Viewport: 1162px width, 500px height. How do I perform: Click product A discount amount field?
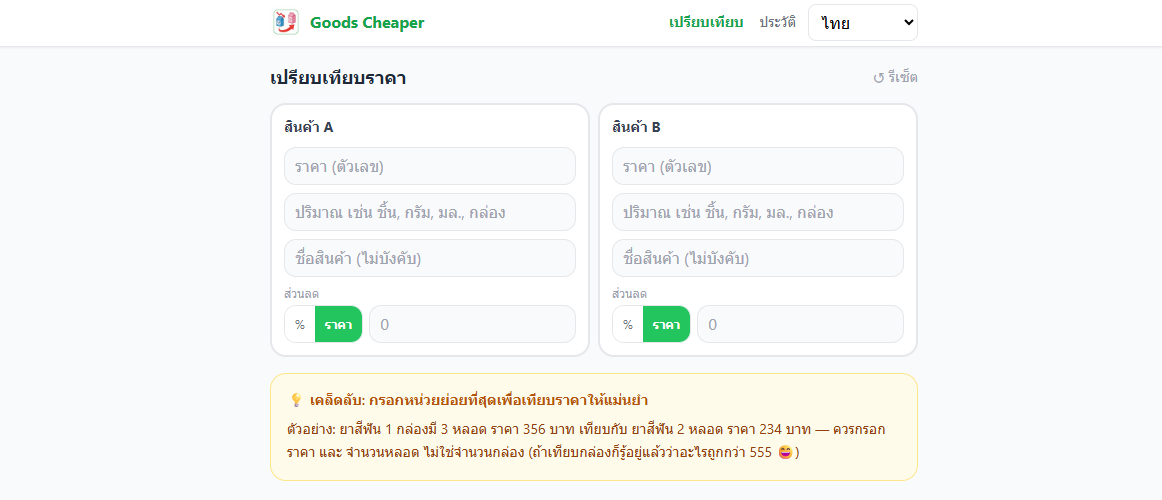pos(472,324)
